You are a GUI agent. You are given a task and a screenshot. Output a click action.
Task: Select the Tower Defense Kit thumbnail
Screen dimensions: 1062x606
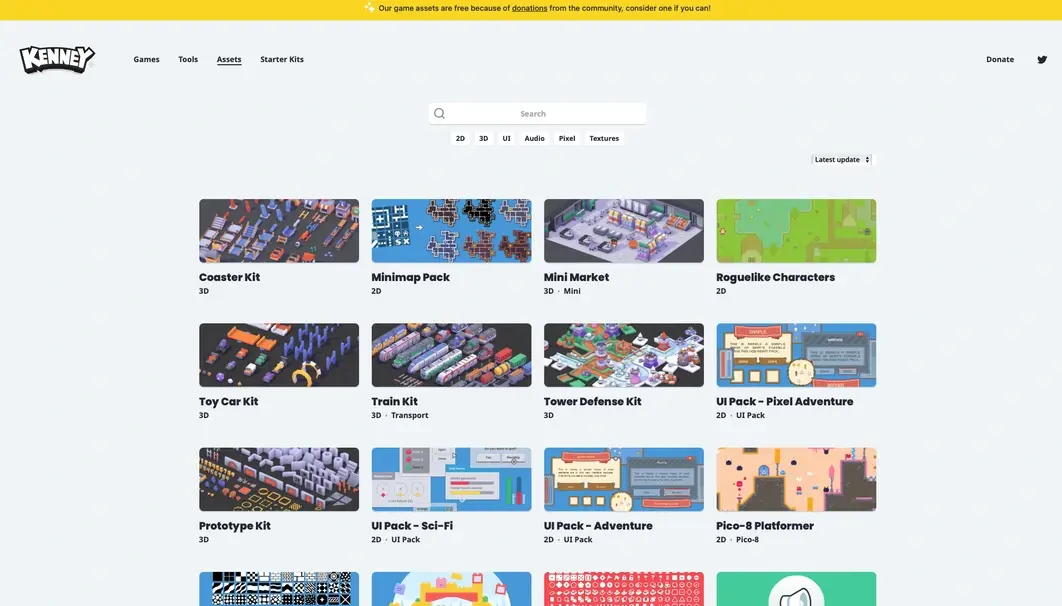pyautogui.click(x=623, y=355)
